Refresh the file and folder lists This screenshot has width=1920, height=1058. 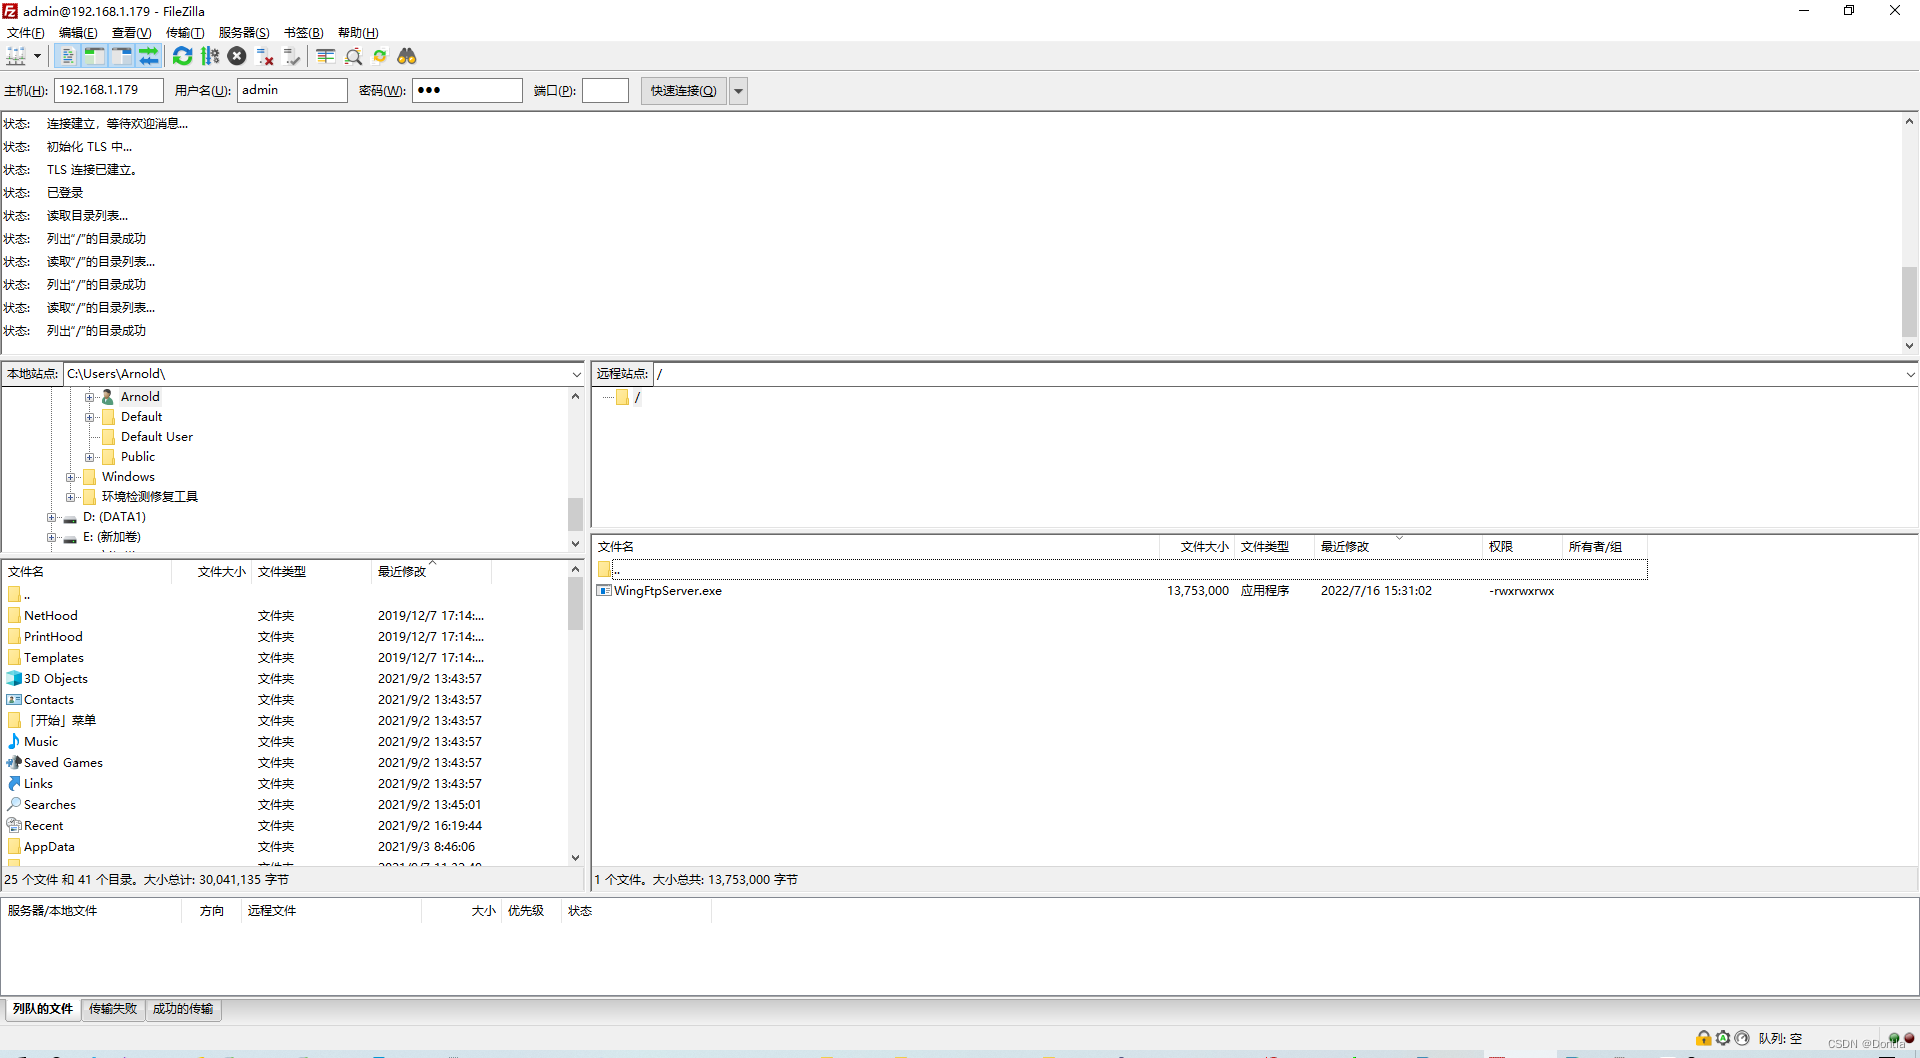point(182,56)
